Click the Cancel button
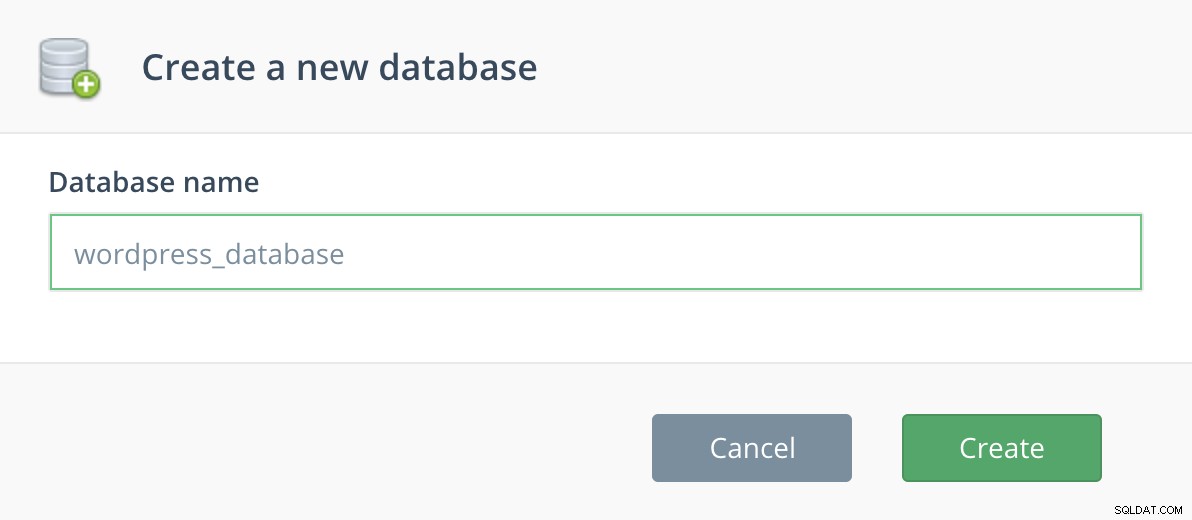 (752, 448)
